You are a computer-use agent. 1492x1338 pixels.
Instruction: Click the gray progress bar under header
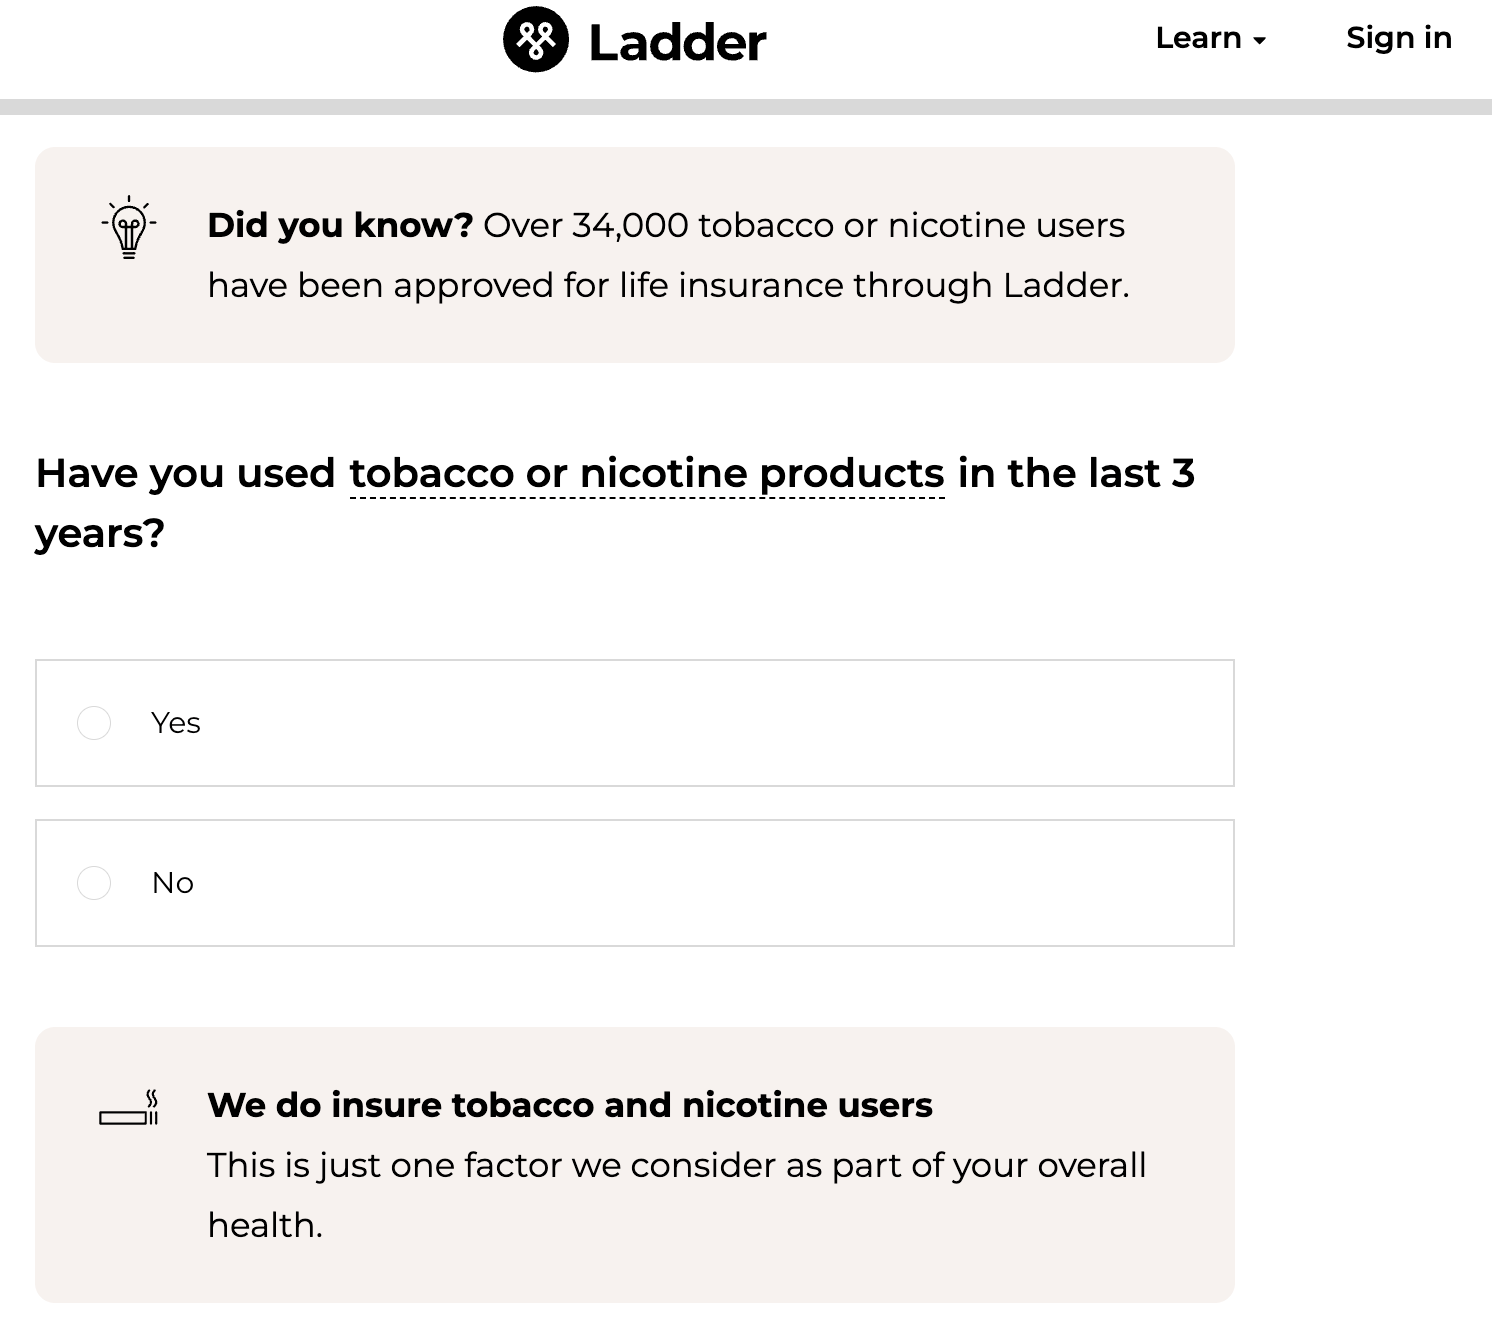[x=746, y=107]
